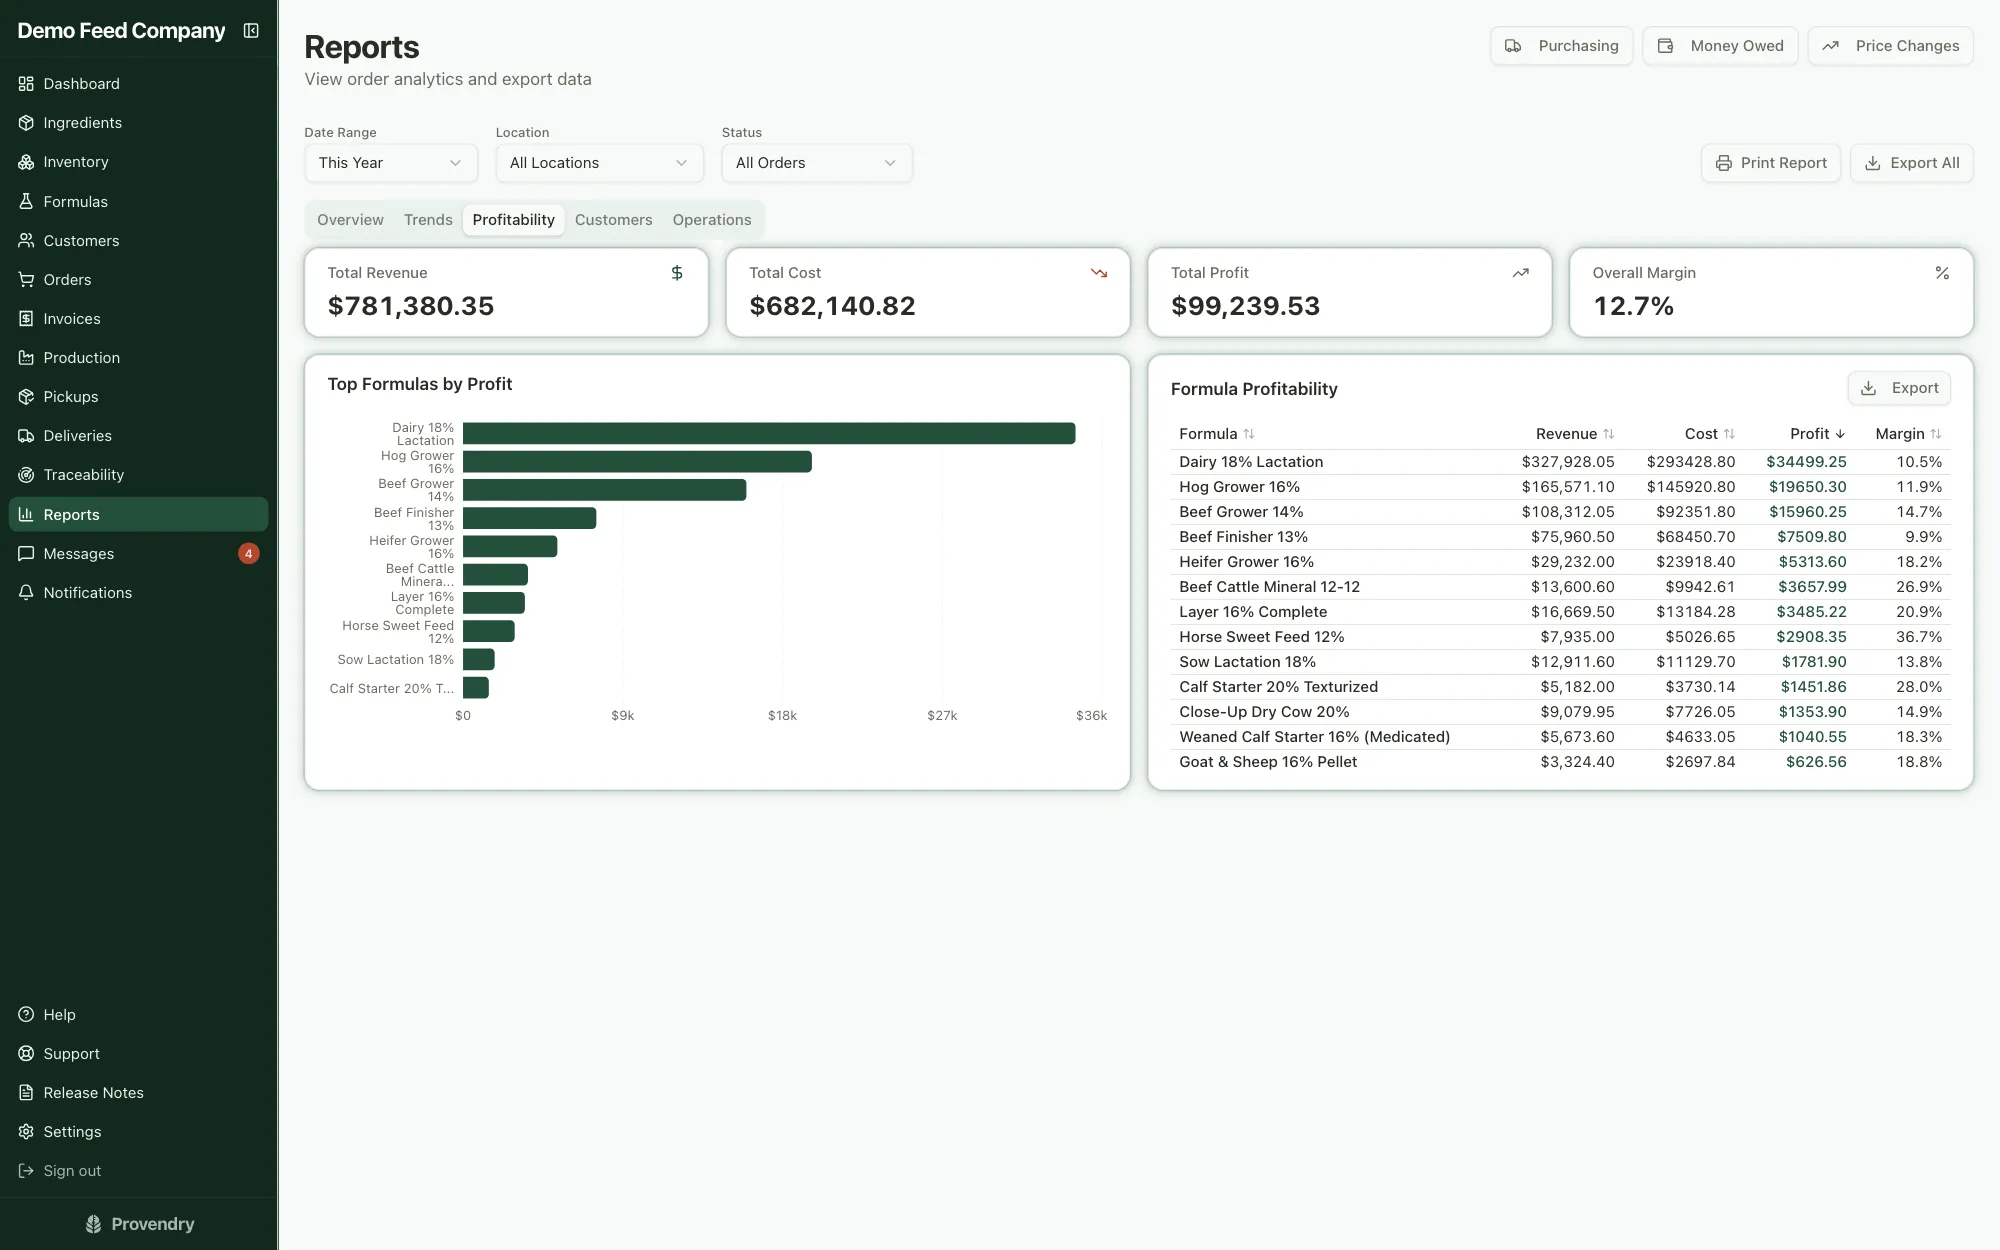The image size is (2000, 1250).
Task: Collapse sidebar using the panel toggle icon
Action: tap(251, 31)
